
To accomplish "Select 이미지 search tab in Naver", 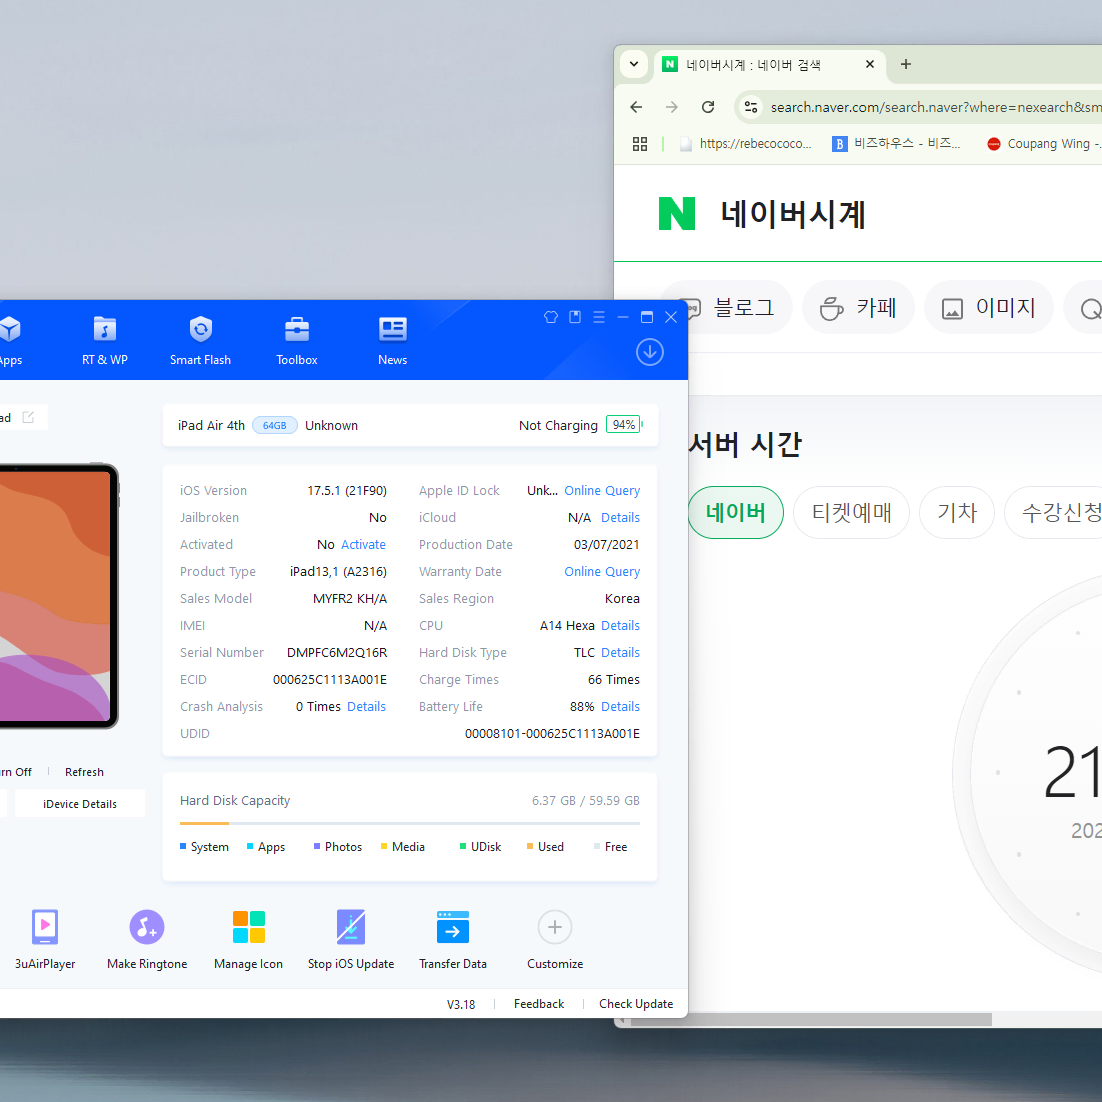I will pyautogui.click(x=988, y=307).
